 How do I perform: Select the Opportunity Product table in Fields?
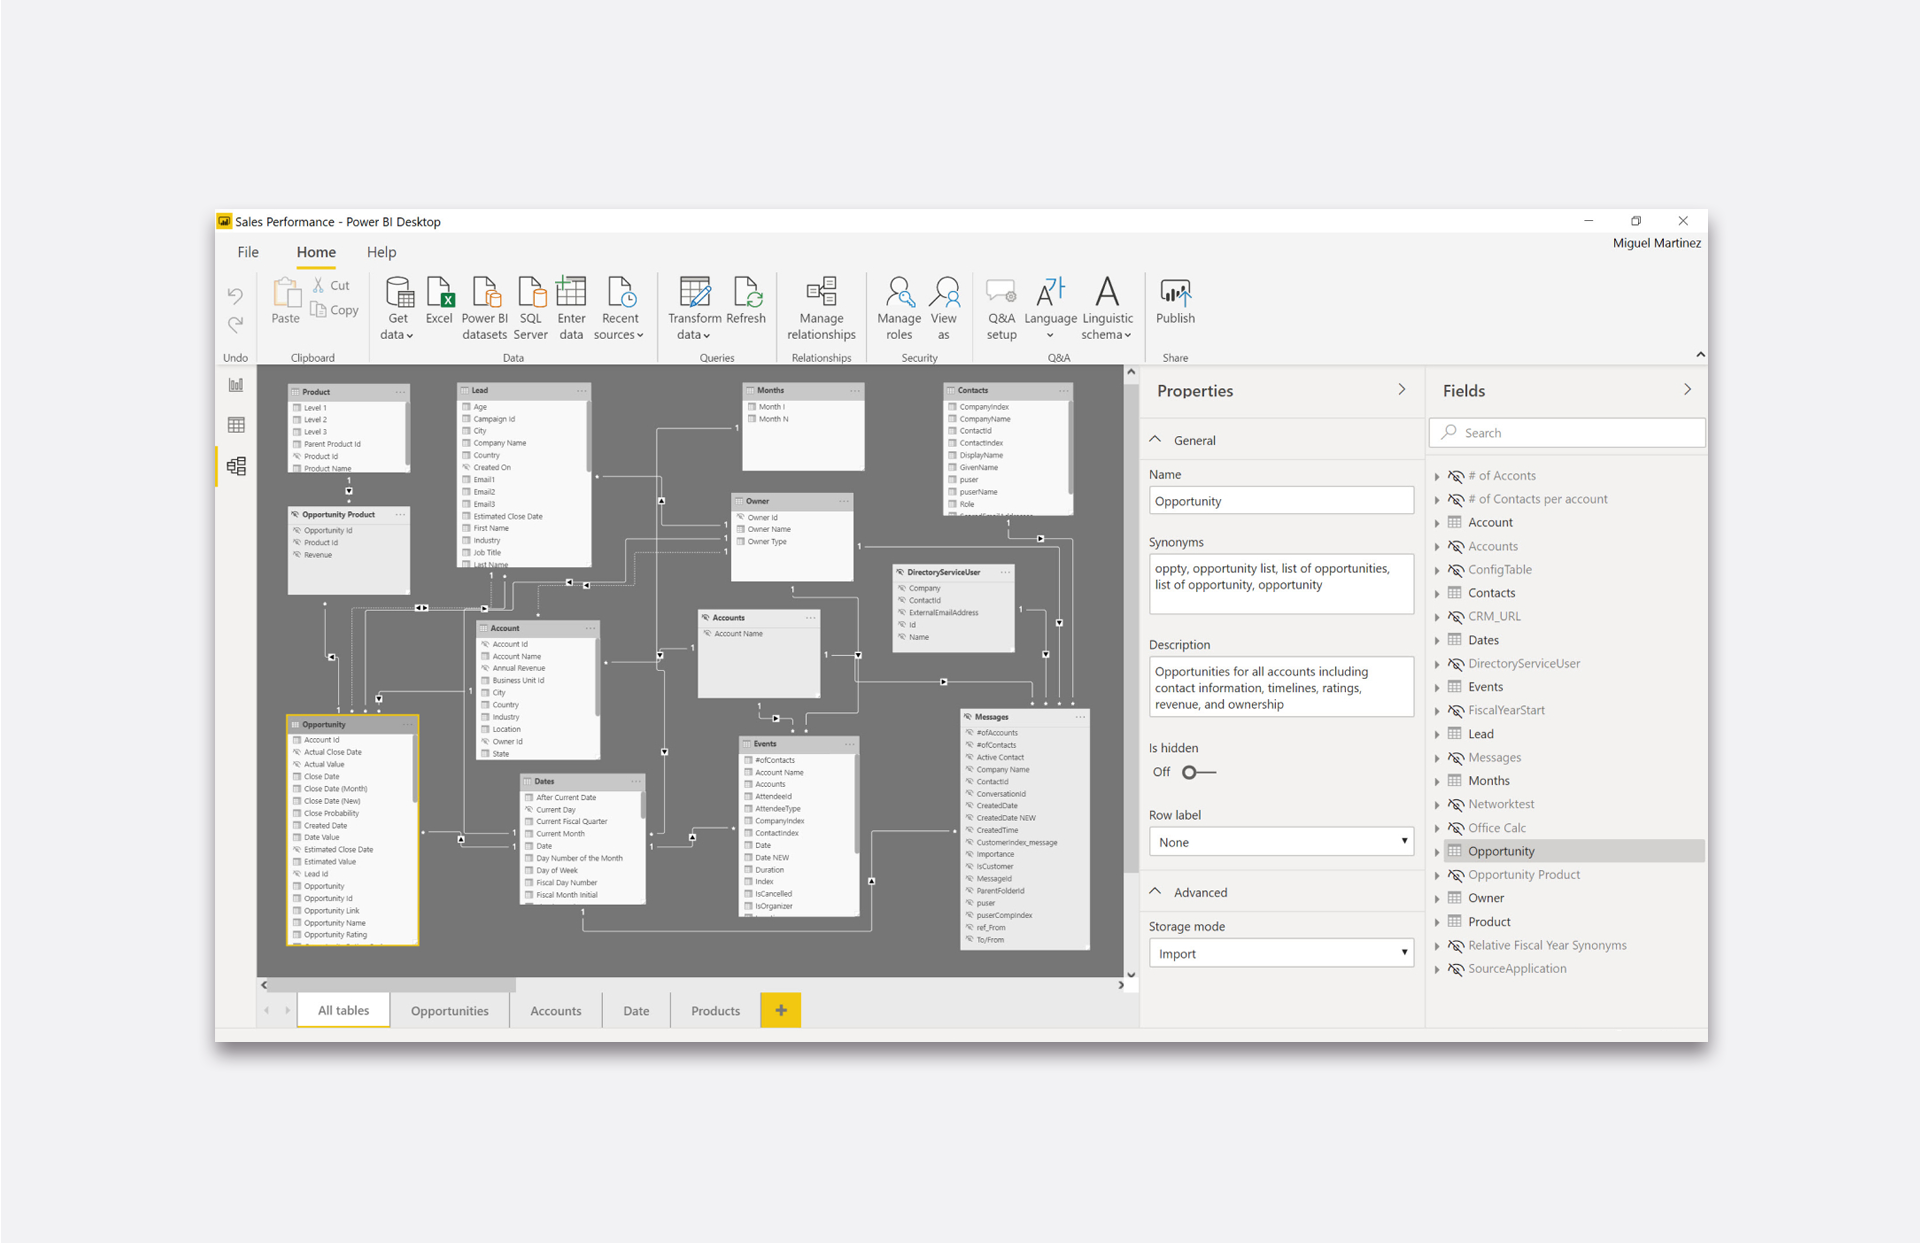tap(1523, 875)
